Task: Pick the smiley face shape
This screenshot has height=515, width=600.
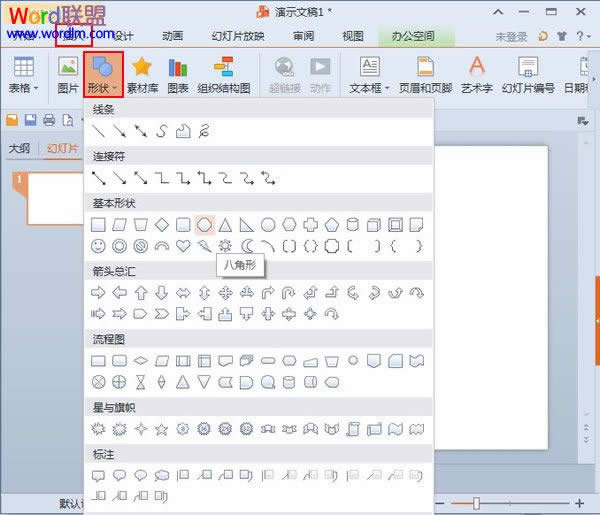Action: point(98,246)
